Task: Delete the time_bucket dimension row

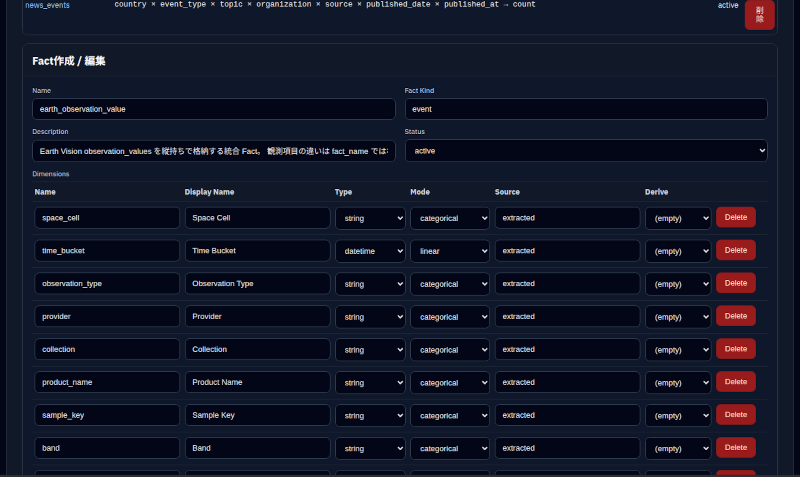Action: [735, 250]
